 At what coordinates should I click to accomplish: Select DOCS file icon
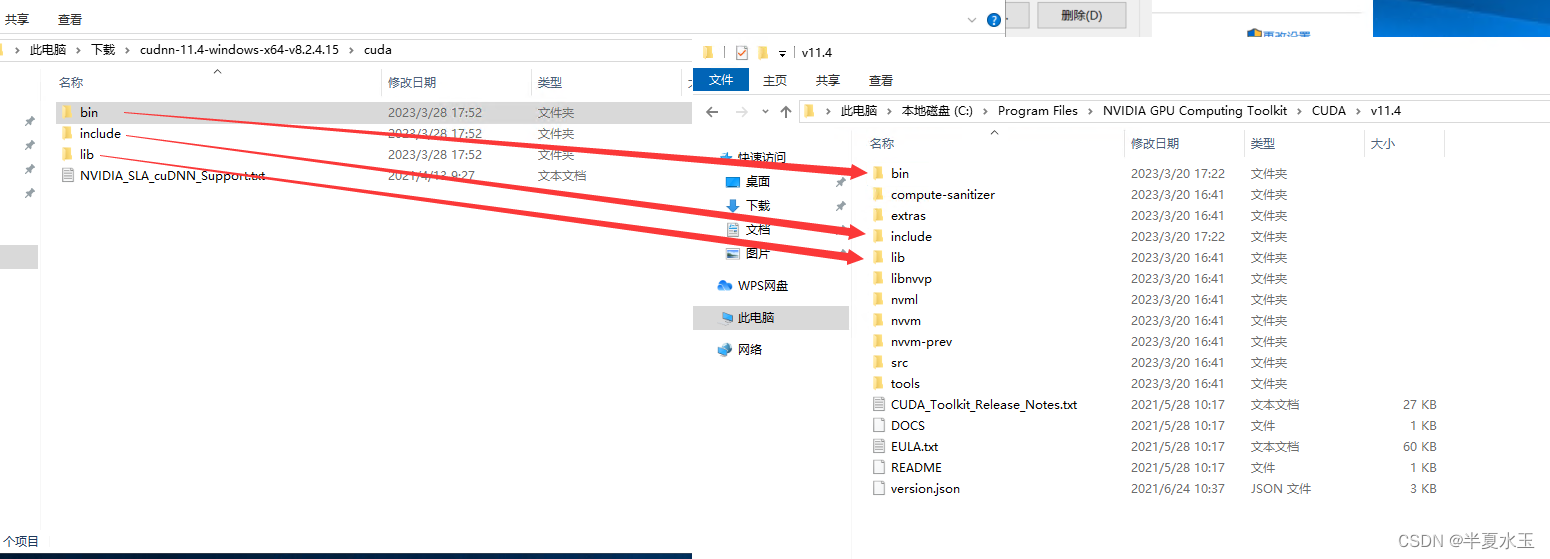[x=878, y=425]
